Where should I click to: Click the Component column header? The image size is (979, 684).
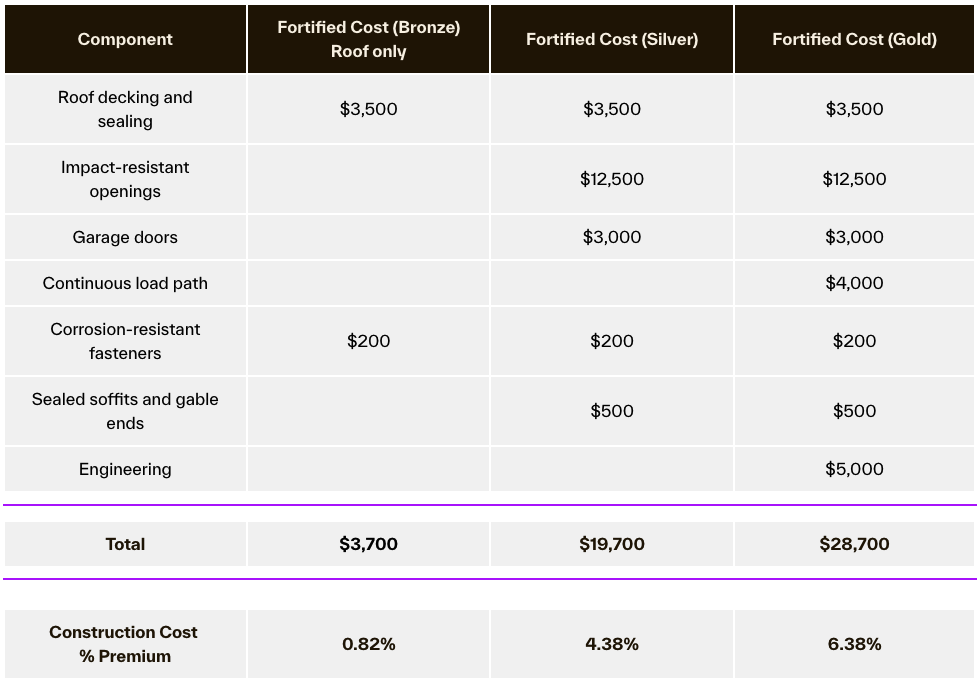125,39
